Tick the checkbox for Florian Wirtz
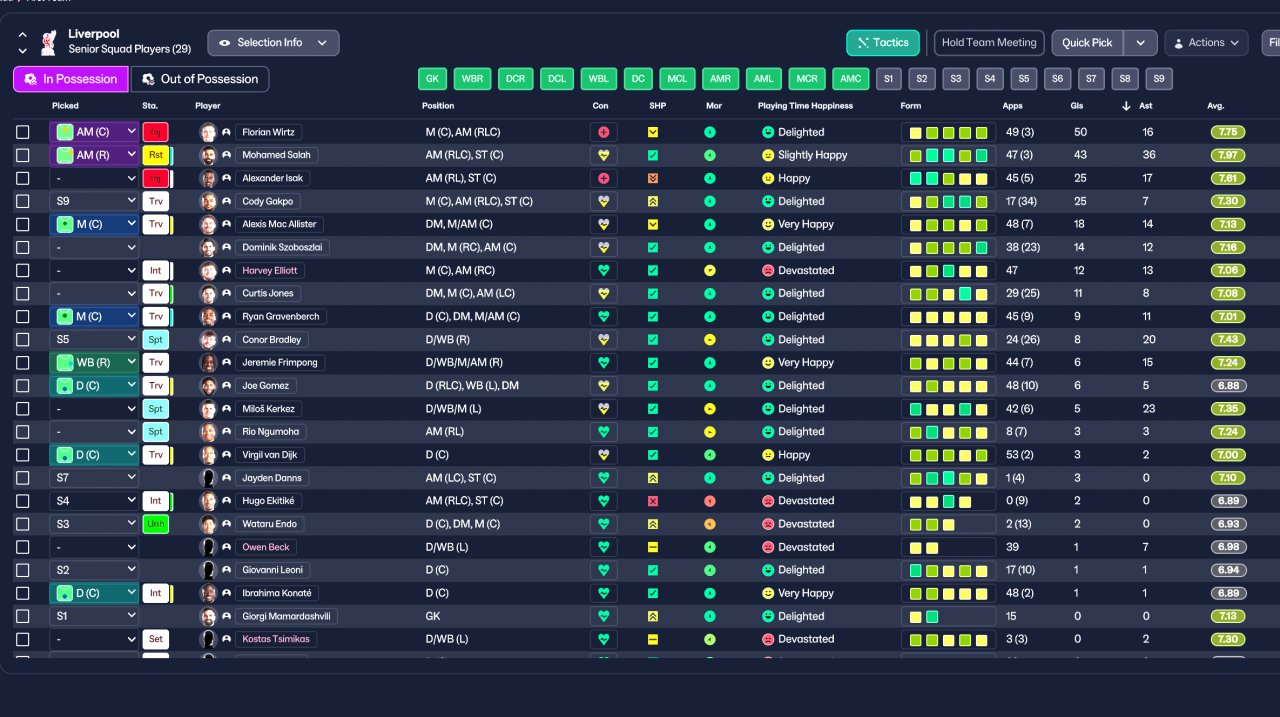Screen dimensions: 1280x717 pos(23,132)
